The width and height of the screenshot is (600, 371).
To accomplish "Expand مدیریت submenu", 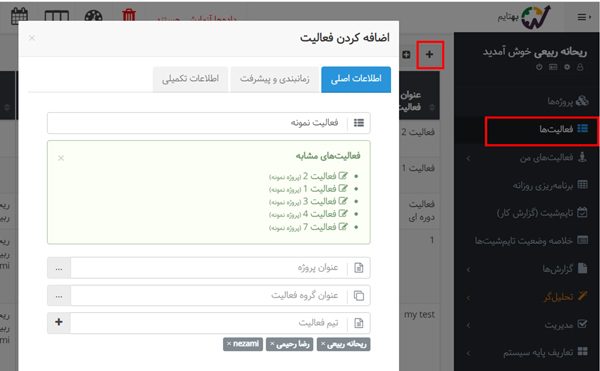I will 468,325.
